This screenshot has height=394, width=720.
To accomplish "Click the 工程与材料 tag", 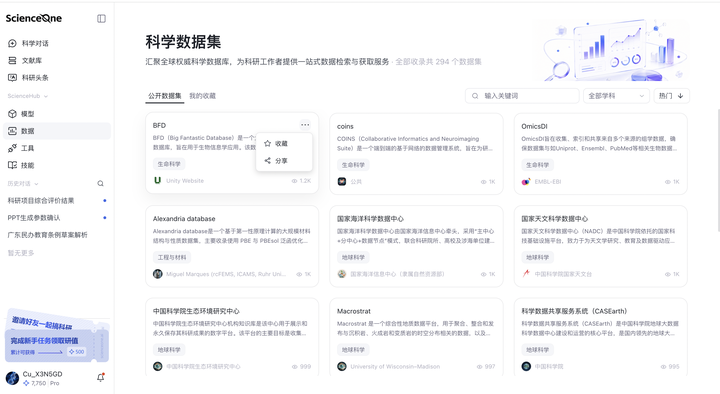I will pyautogui.click(x=172, y=257).
